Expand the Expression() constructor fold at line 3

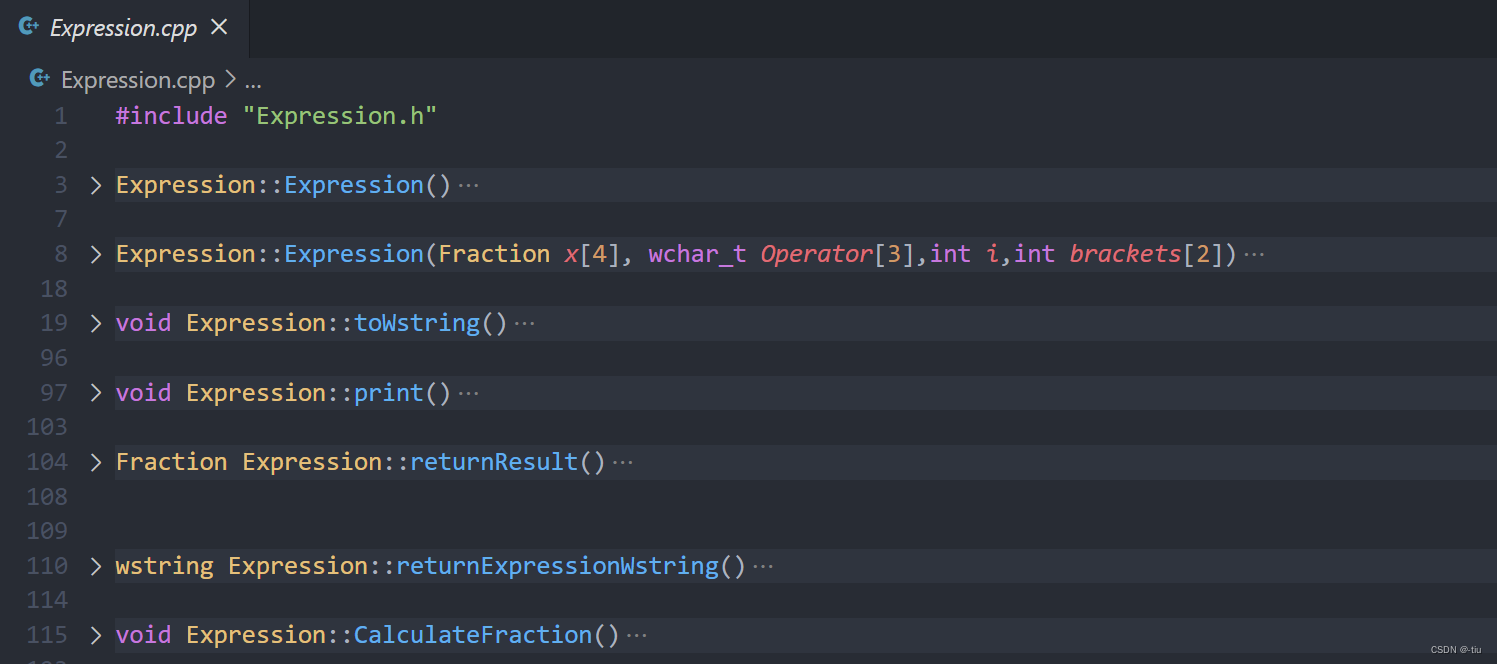point(96,185)
